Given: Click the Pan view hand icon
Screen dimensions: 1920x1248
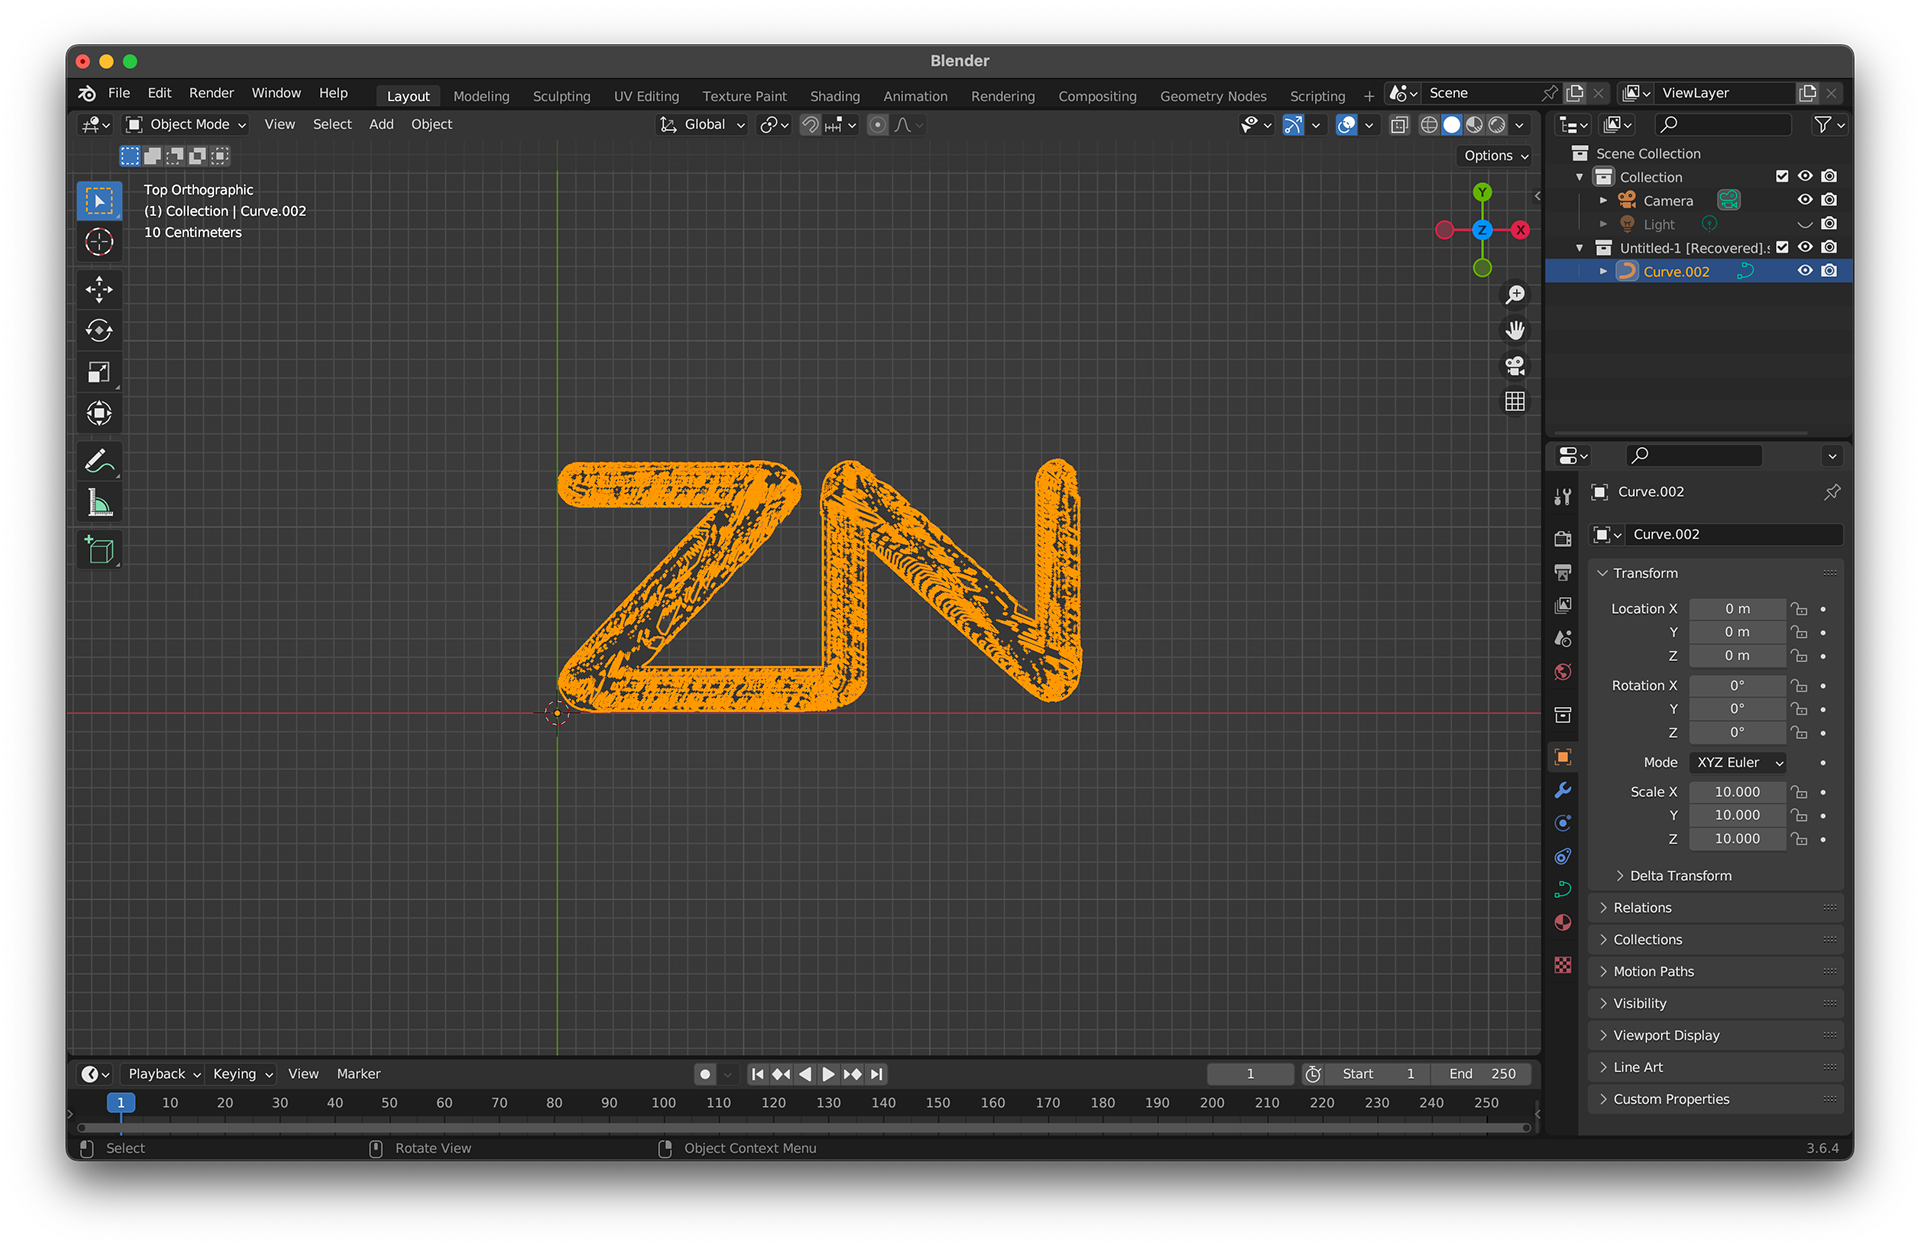Looking at the screenshot, I should click(1515, 330).
